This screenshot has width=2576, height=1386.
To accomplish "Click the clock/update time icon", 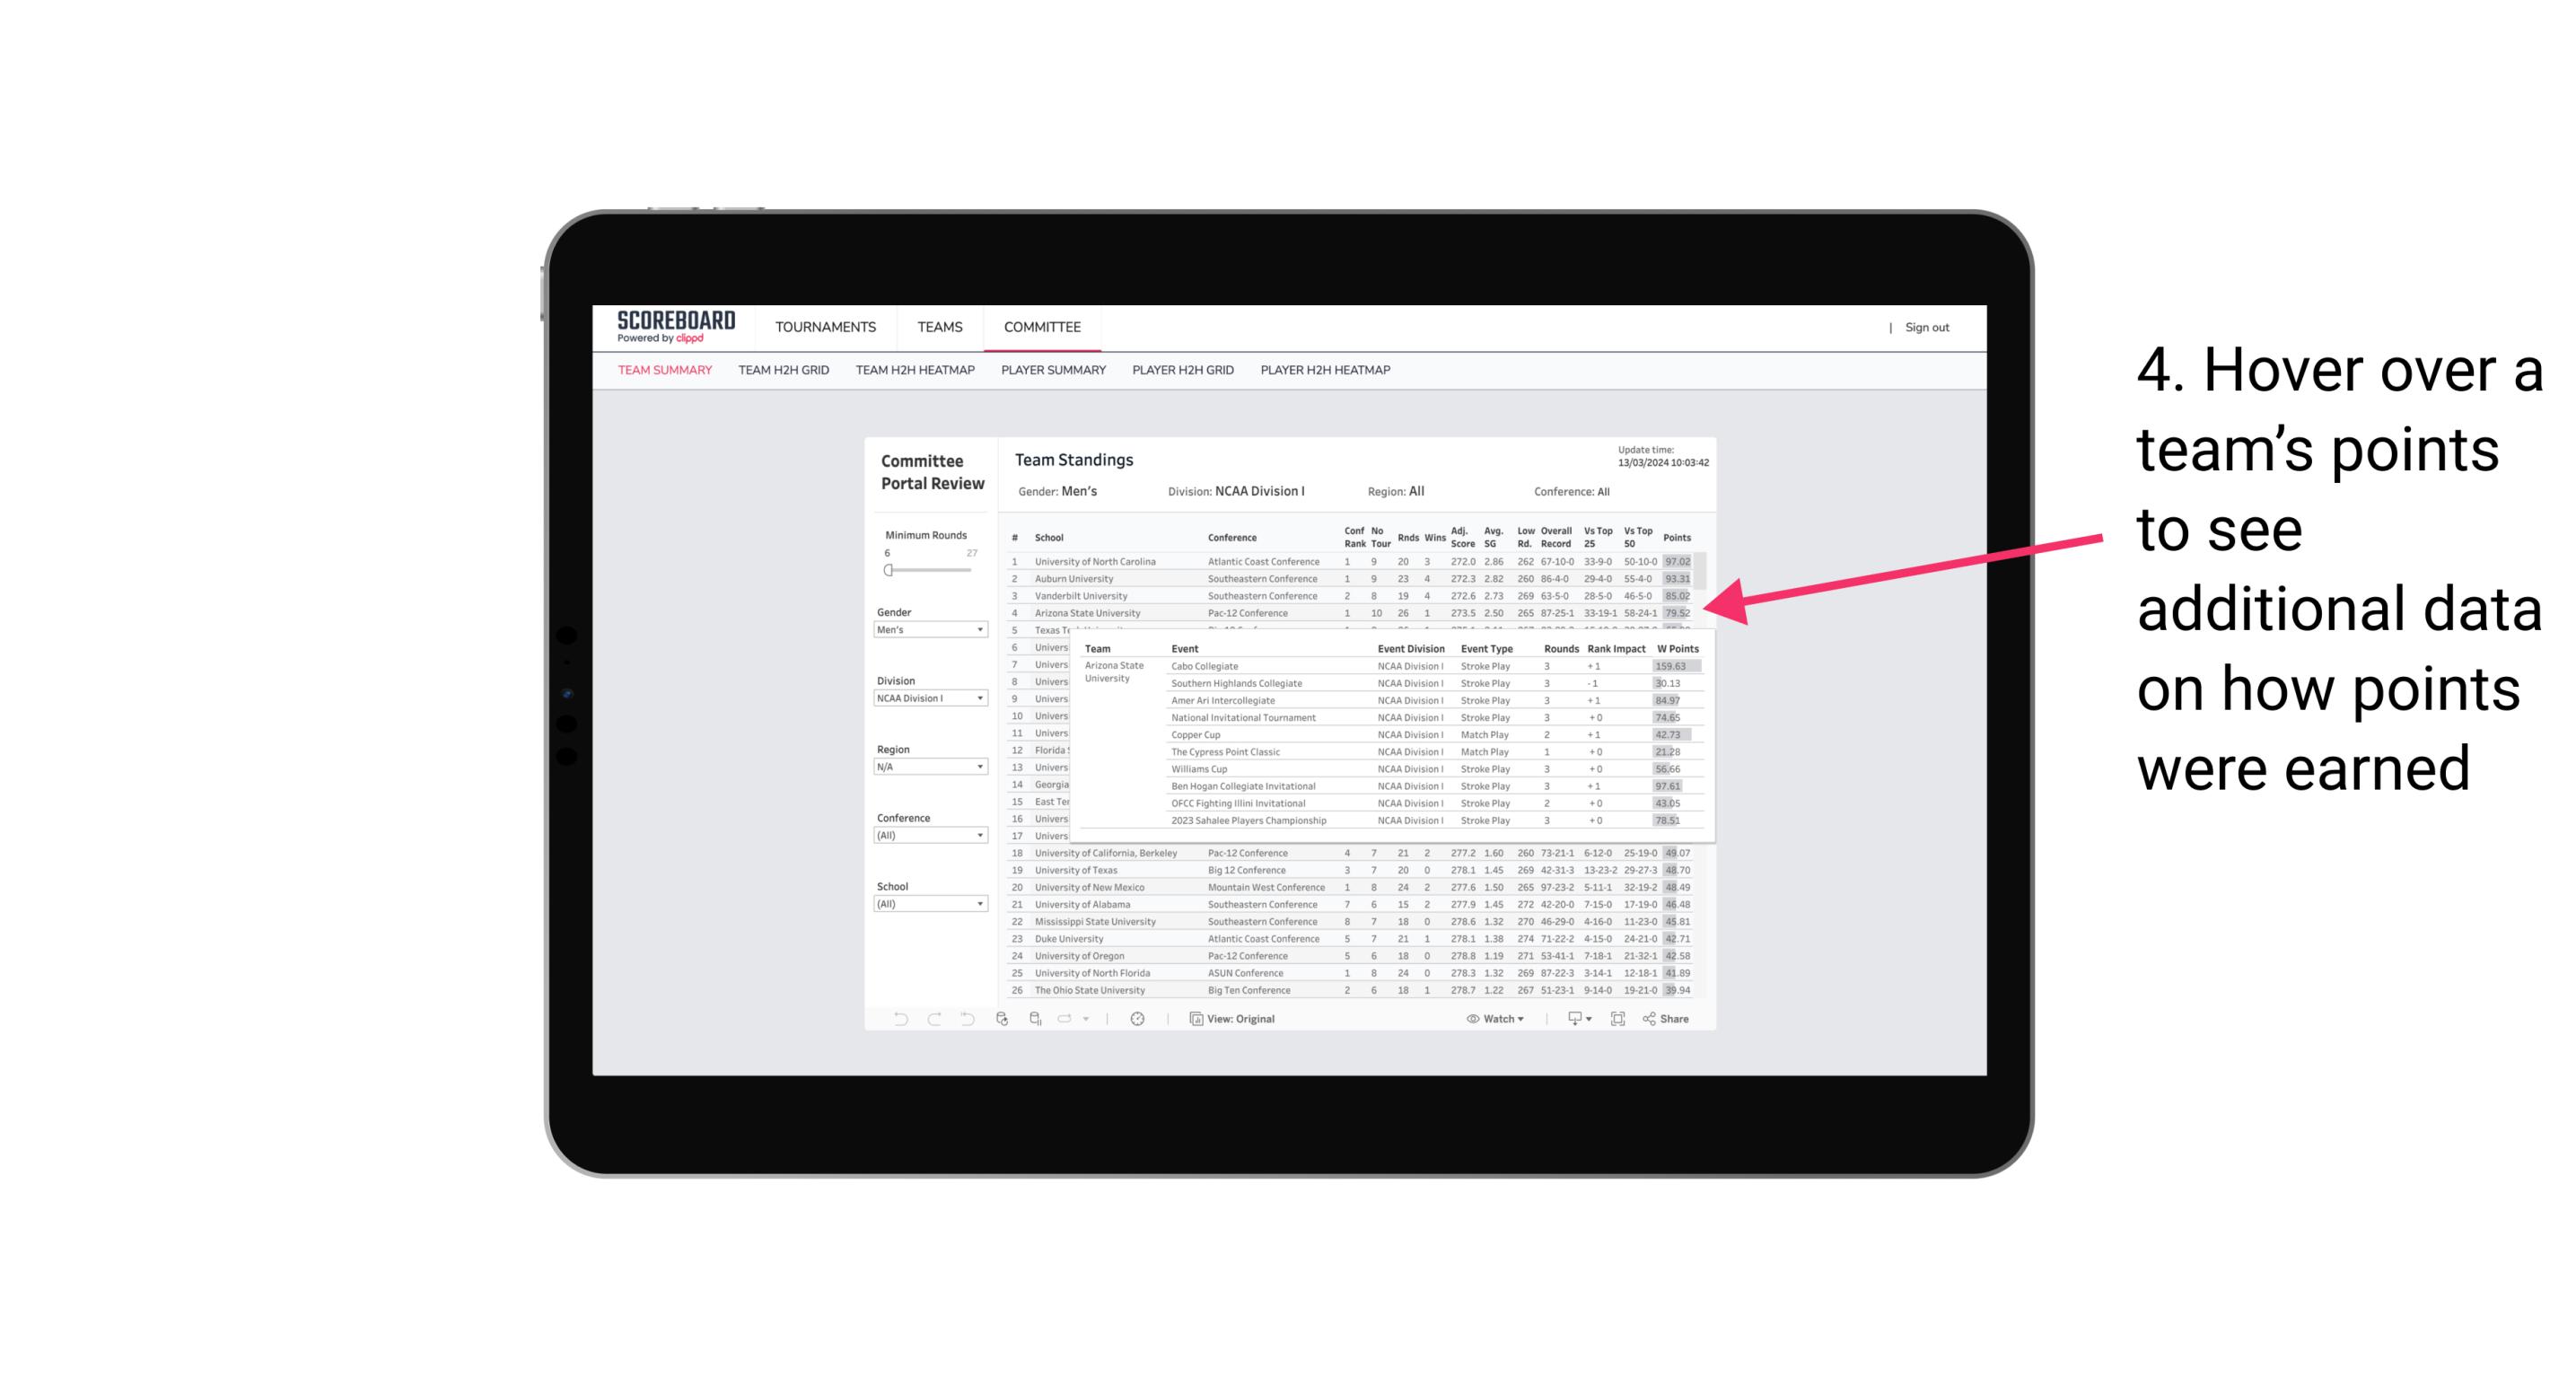I will click(x=1138, y=1019).
